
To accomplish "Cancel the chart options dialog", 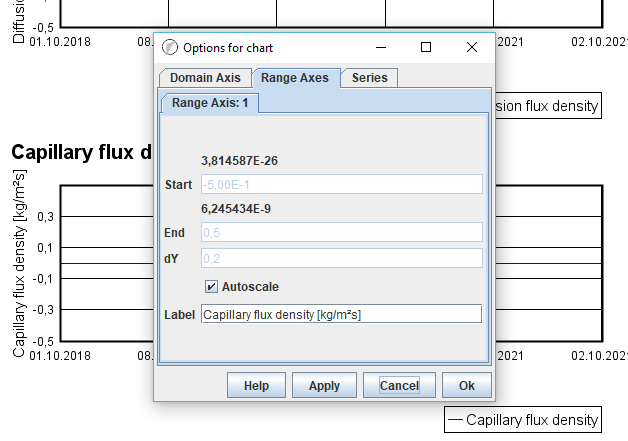I will (x=399, y=385).
